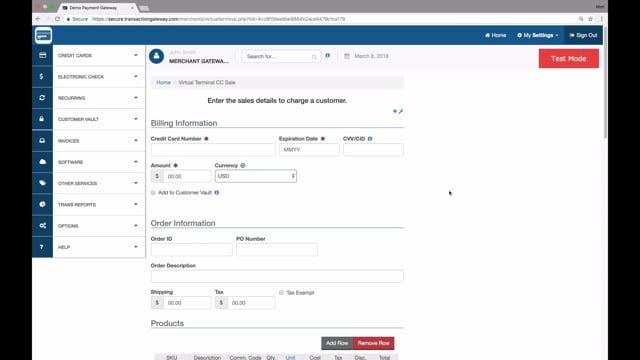Click the browser reload icon
The height and width of the screenshot is (360, 640).
pos(58,19)
